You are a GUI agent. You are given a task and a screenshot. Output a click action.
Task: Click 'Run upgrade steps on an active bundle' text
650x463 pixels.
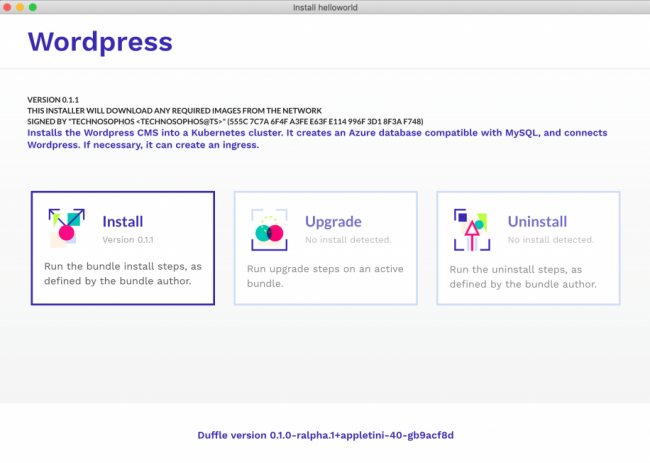point(325,276)
